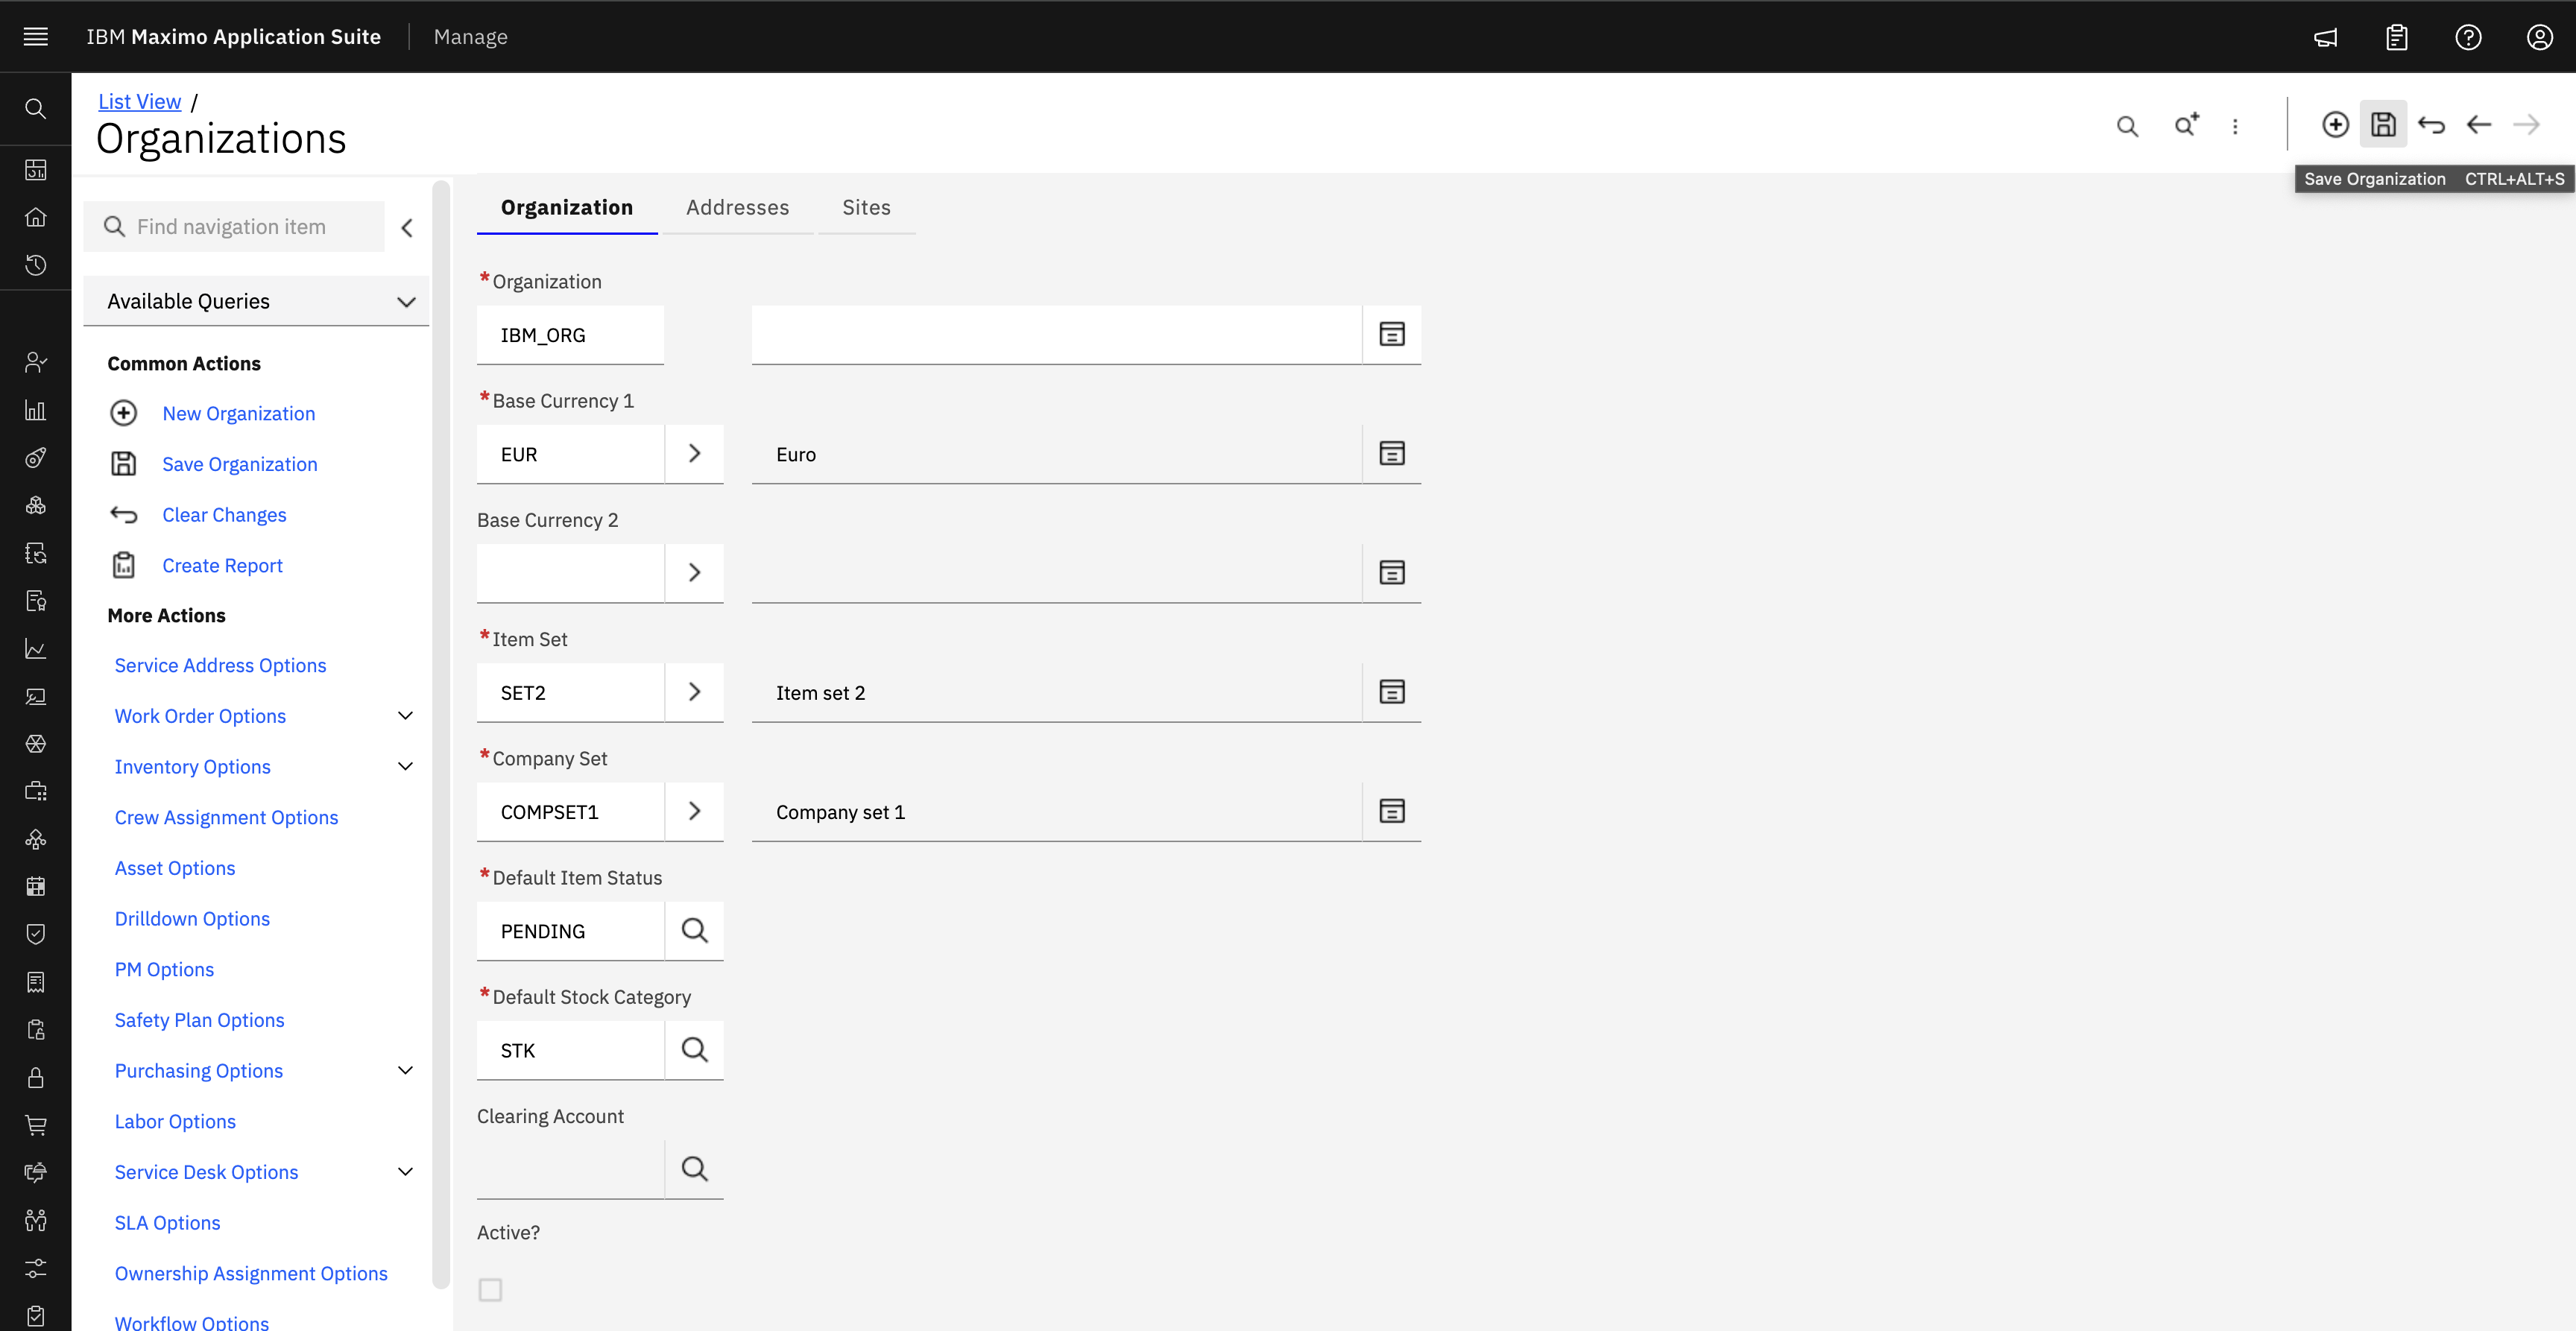The height and width of the screenshot is (1331, 2576).
Task: Toggle the Active? checkbox
Action: coord(490,1290)
